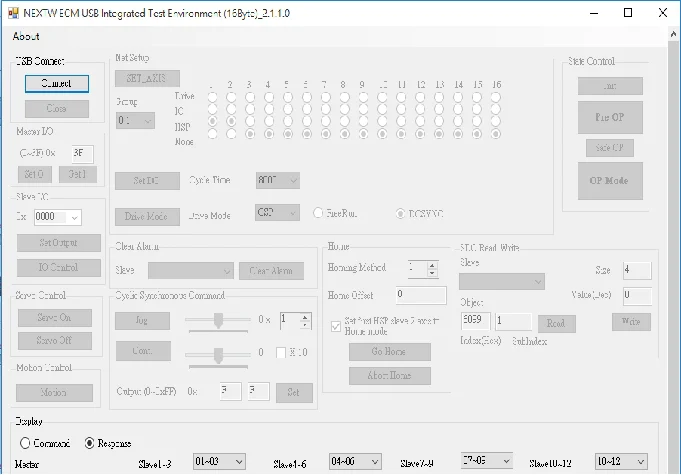Select the FreeRun radio button
Image resolution: width=681 pixels, height=475 pixels.
[318, 213]
